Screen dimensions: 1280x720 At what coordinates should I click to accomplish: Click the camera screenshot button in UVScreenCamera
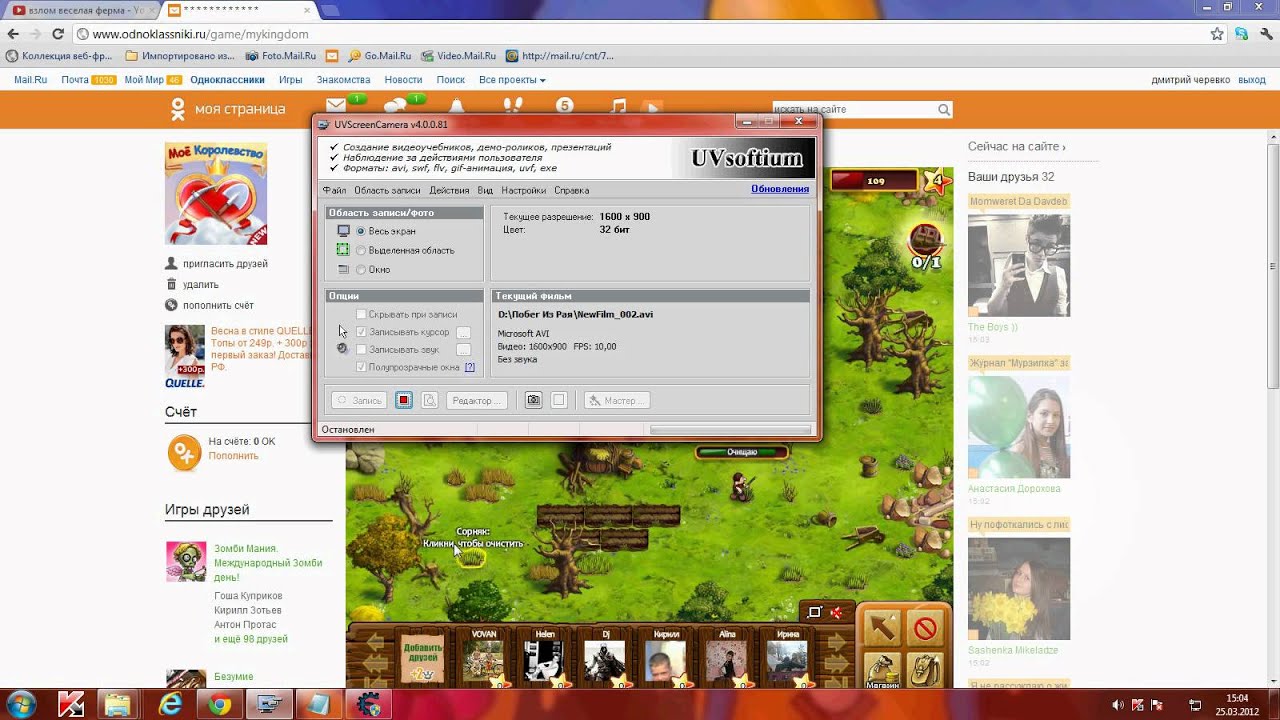[x=534, y=400]
